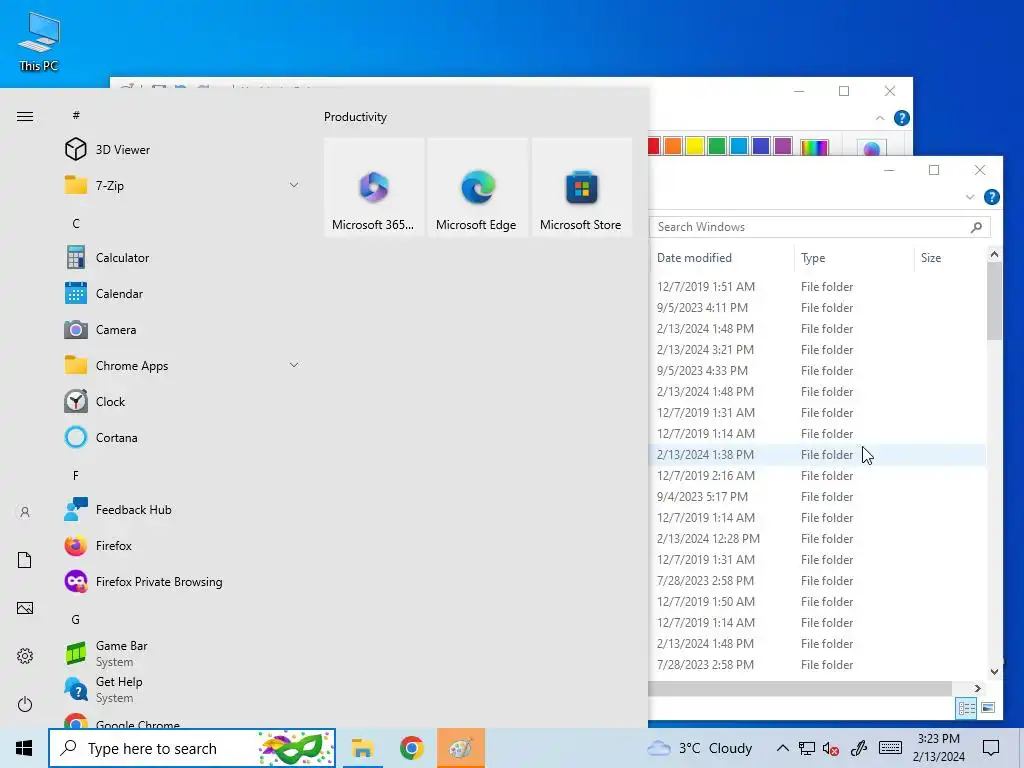Select the green color in Paint
Screen dimensions: 1024x768
click(x=717, y=146)
